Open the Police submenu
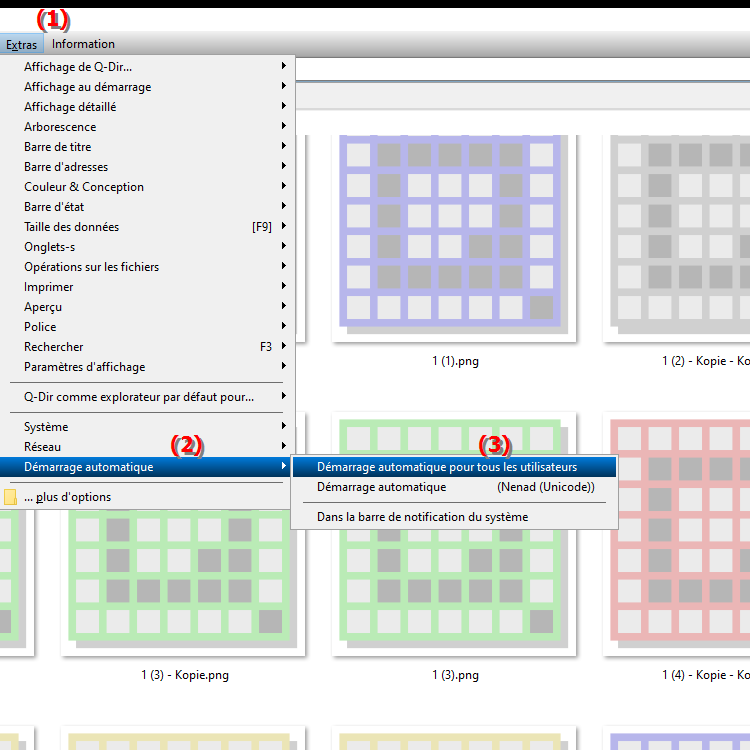 pos(147,327)
